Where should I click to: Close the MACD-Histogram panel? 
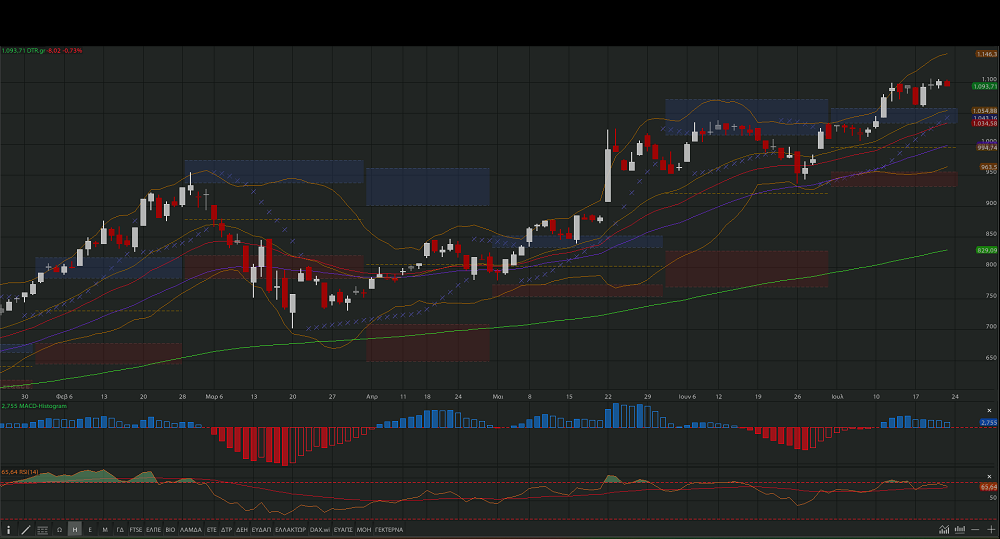[x=989, y=411]
